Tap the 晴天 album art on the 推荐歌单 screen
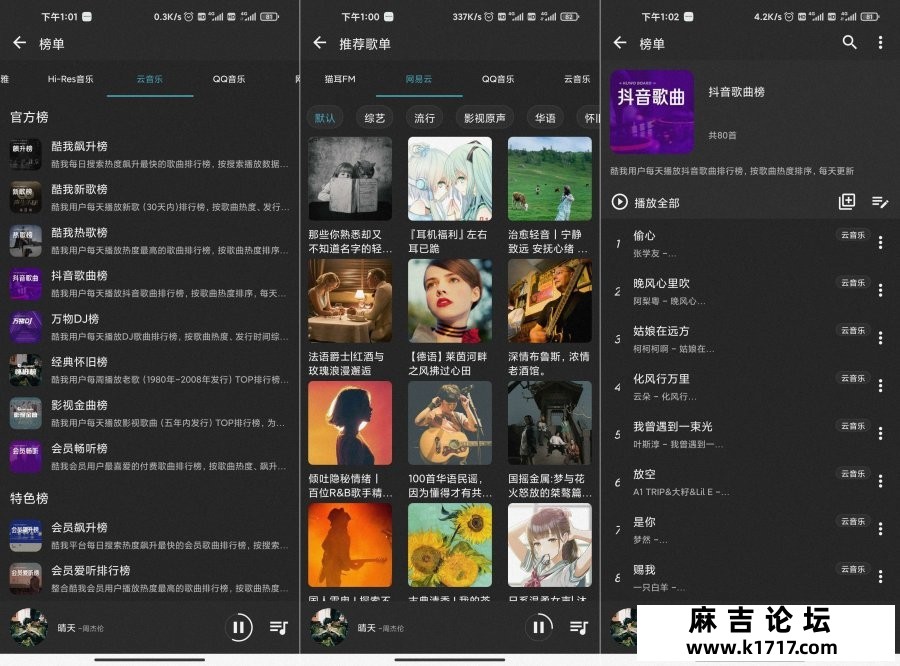The width and height of the screenshot is (900, 666). [x=329, y=627]
